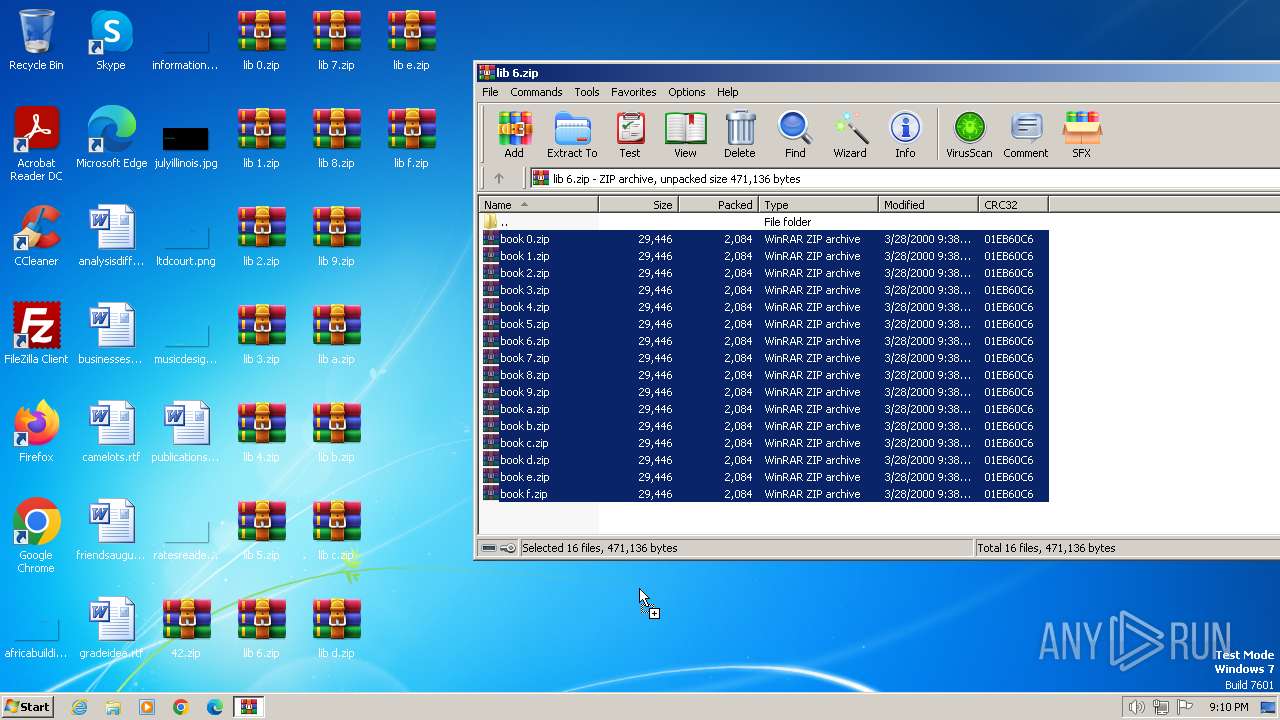Sort by Packed column header

coord(718,205)
